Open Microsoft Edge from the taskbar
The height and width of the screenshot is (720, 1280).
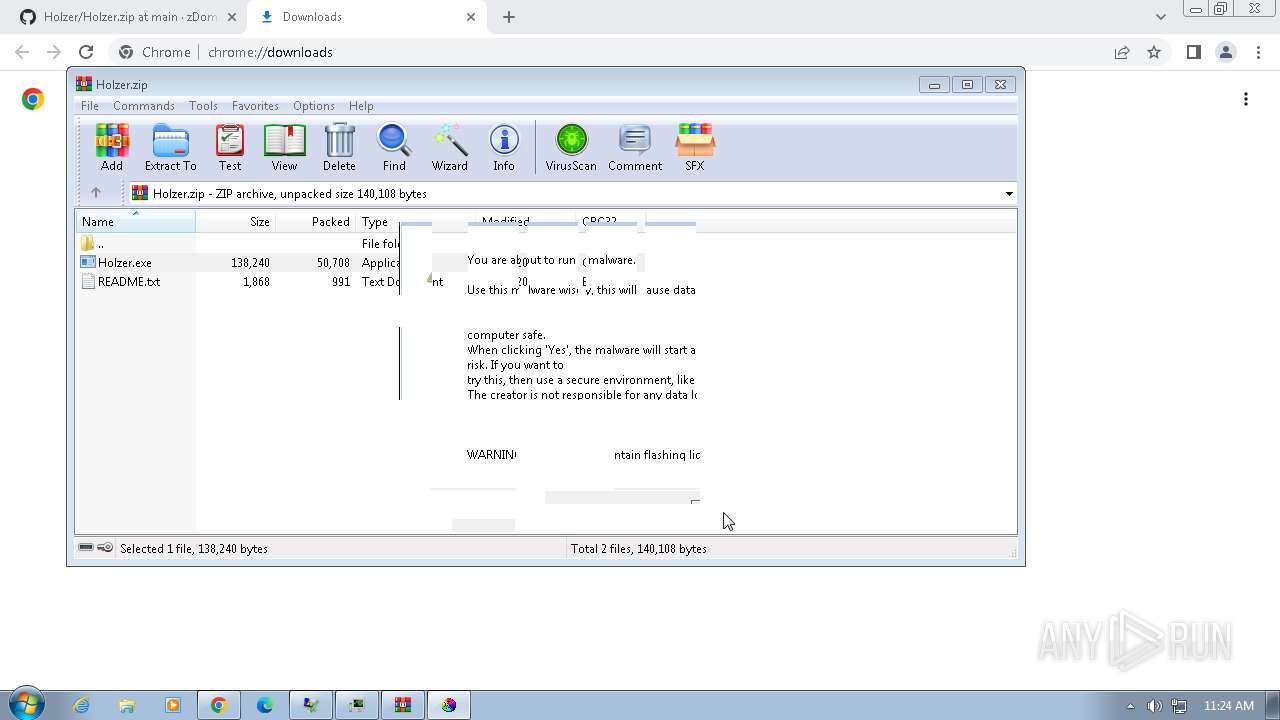point(265,705)
